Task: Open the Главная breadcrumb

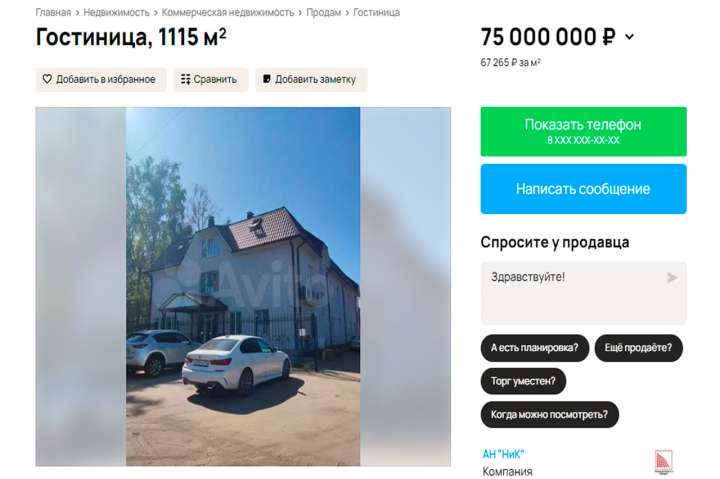Action: [53, 12]
